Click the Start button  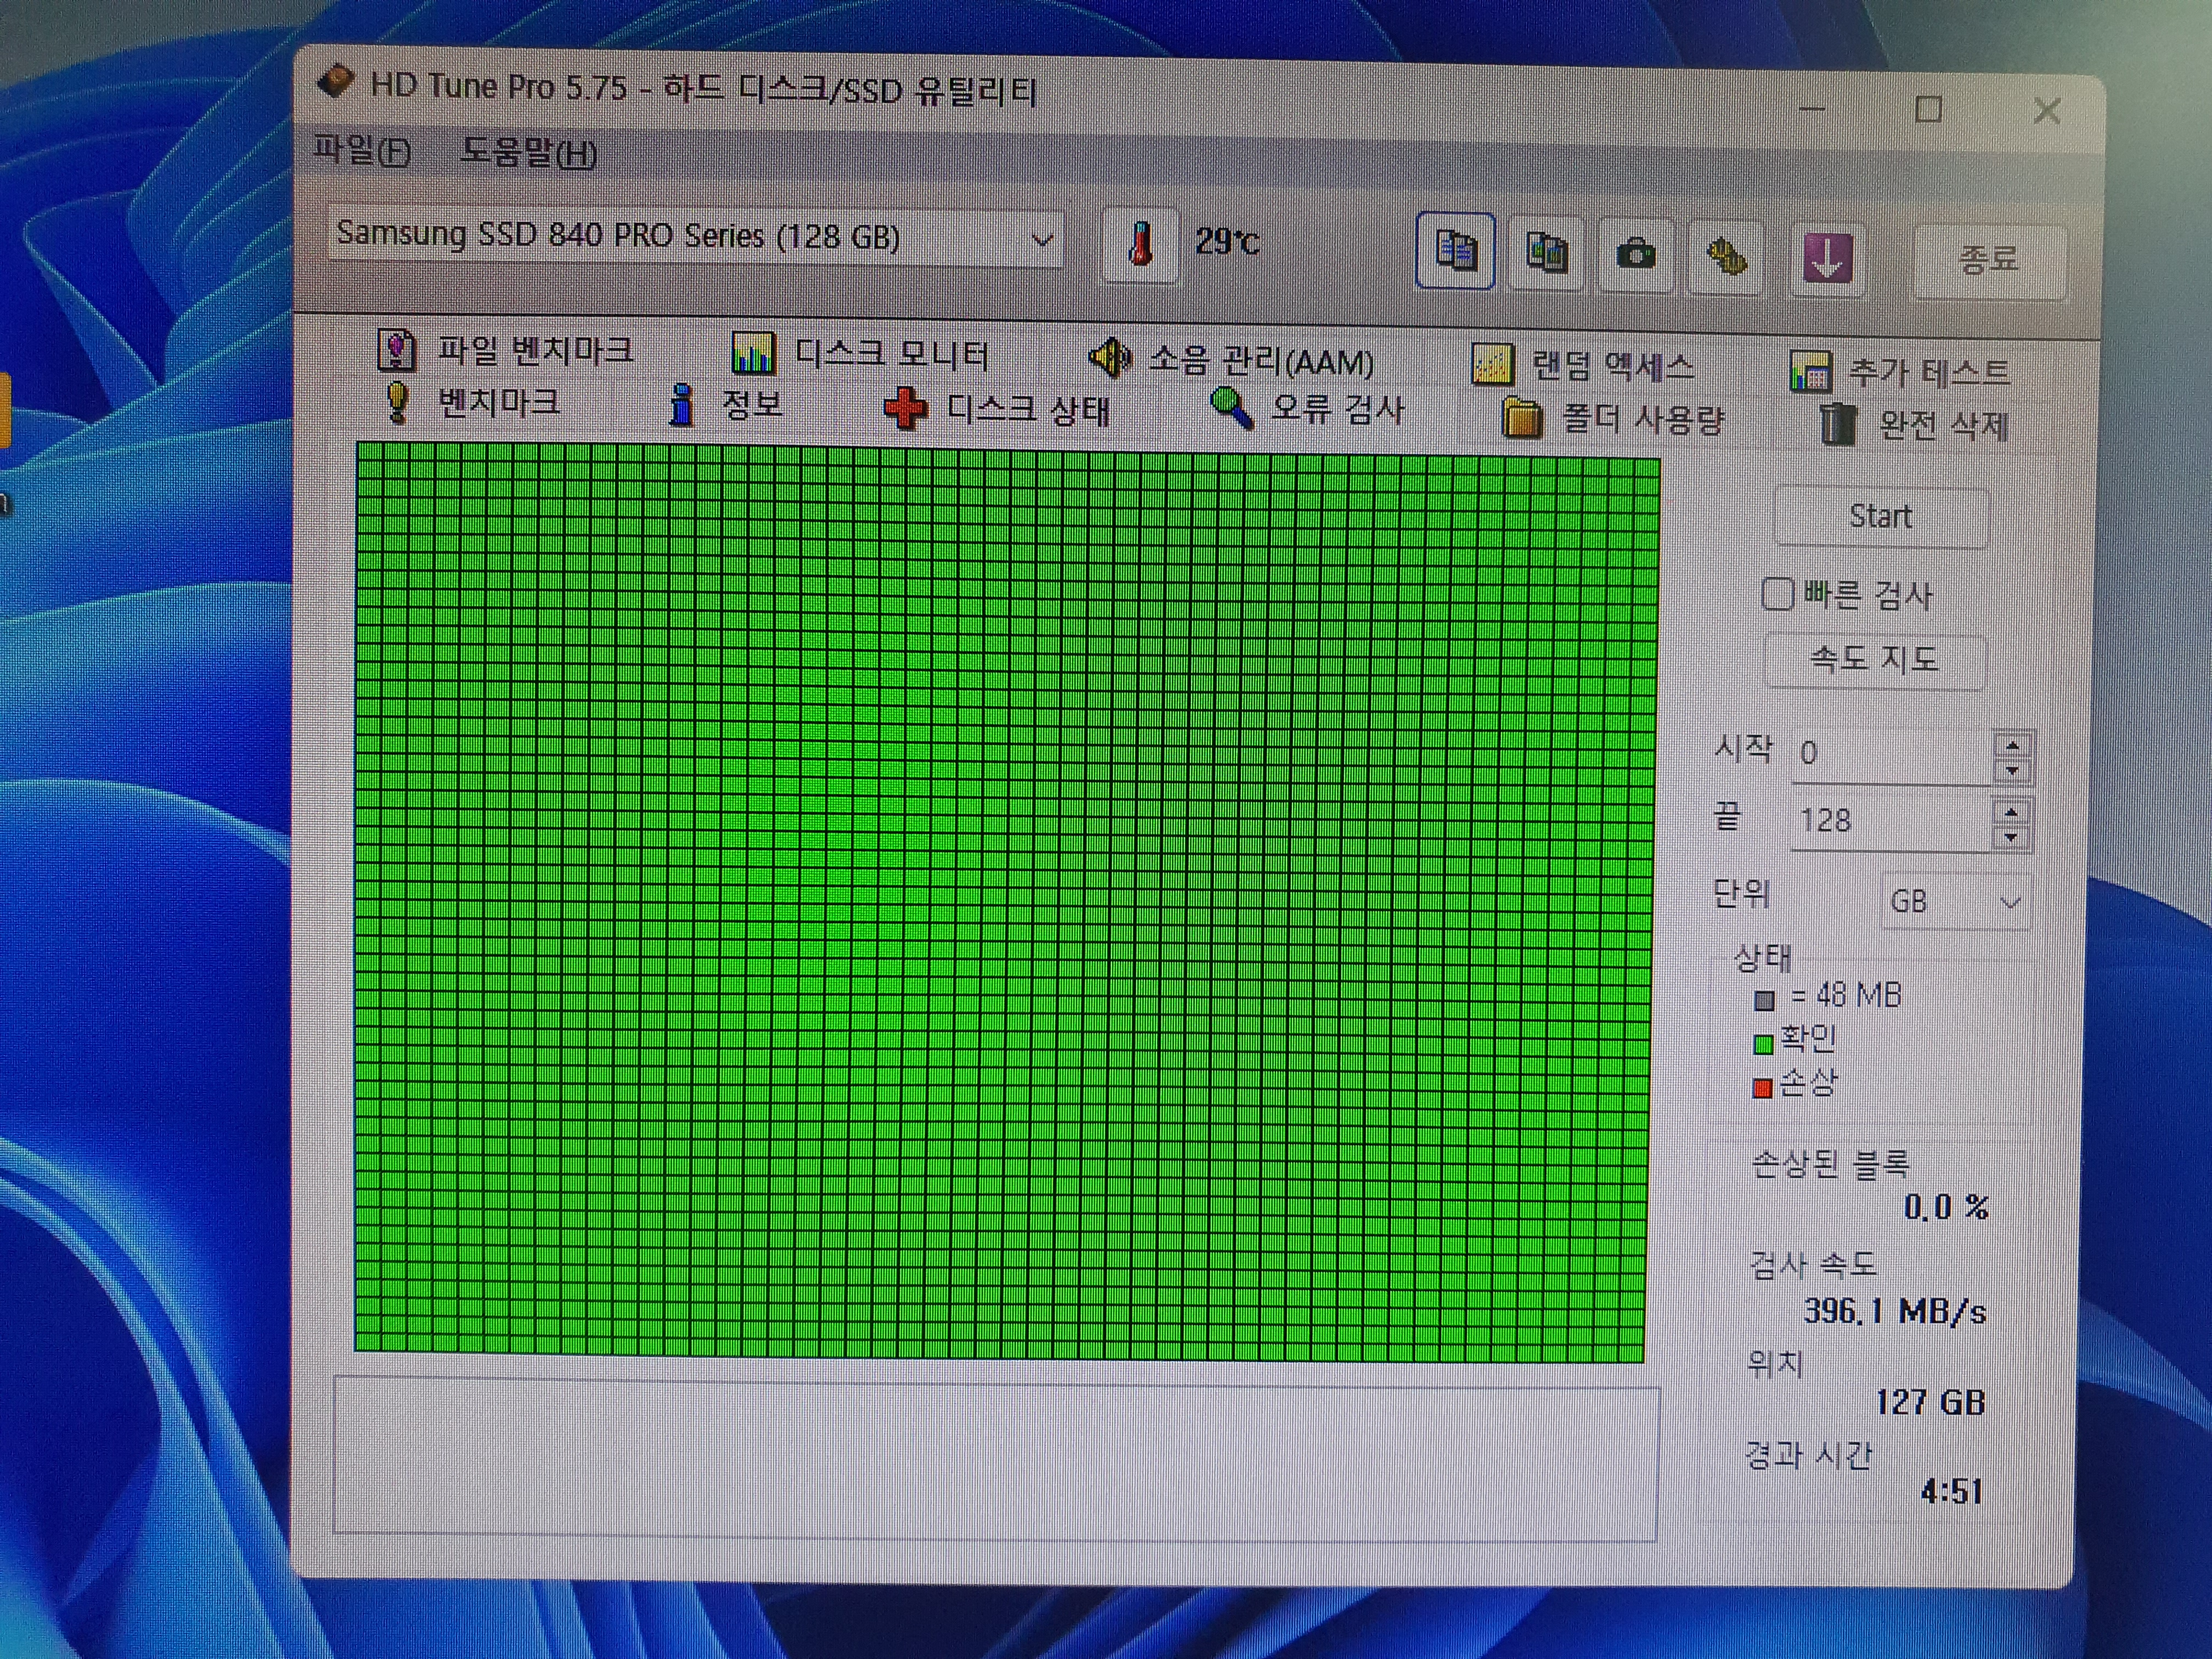pos(1881,517)
